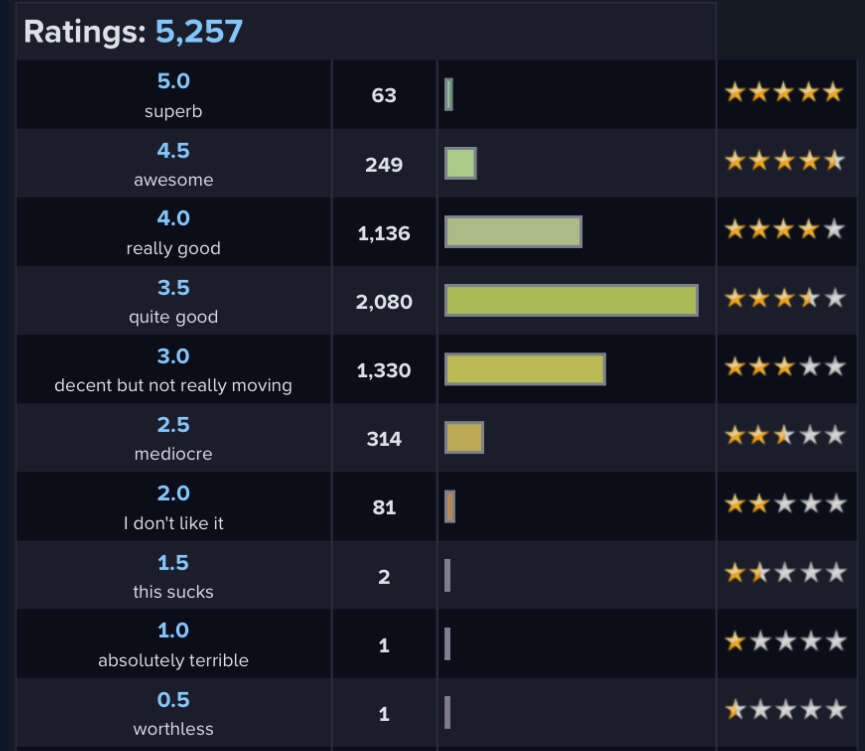Click the 1,136 ratings bar
Viewport: 865px width, 751px height.
[x=513, y=232]
